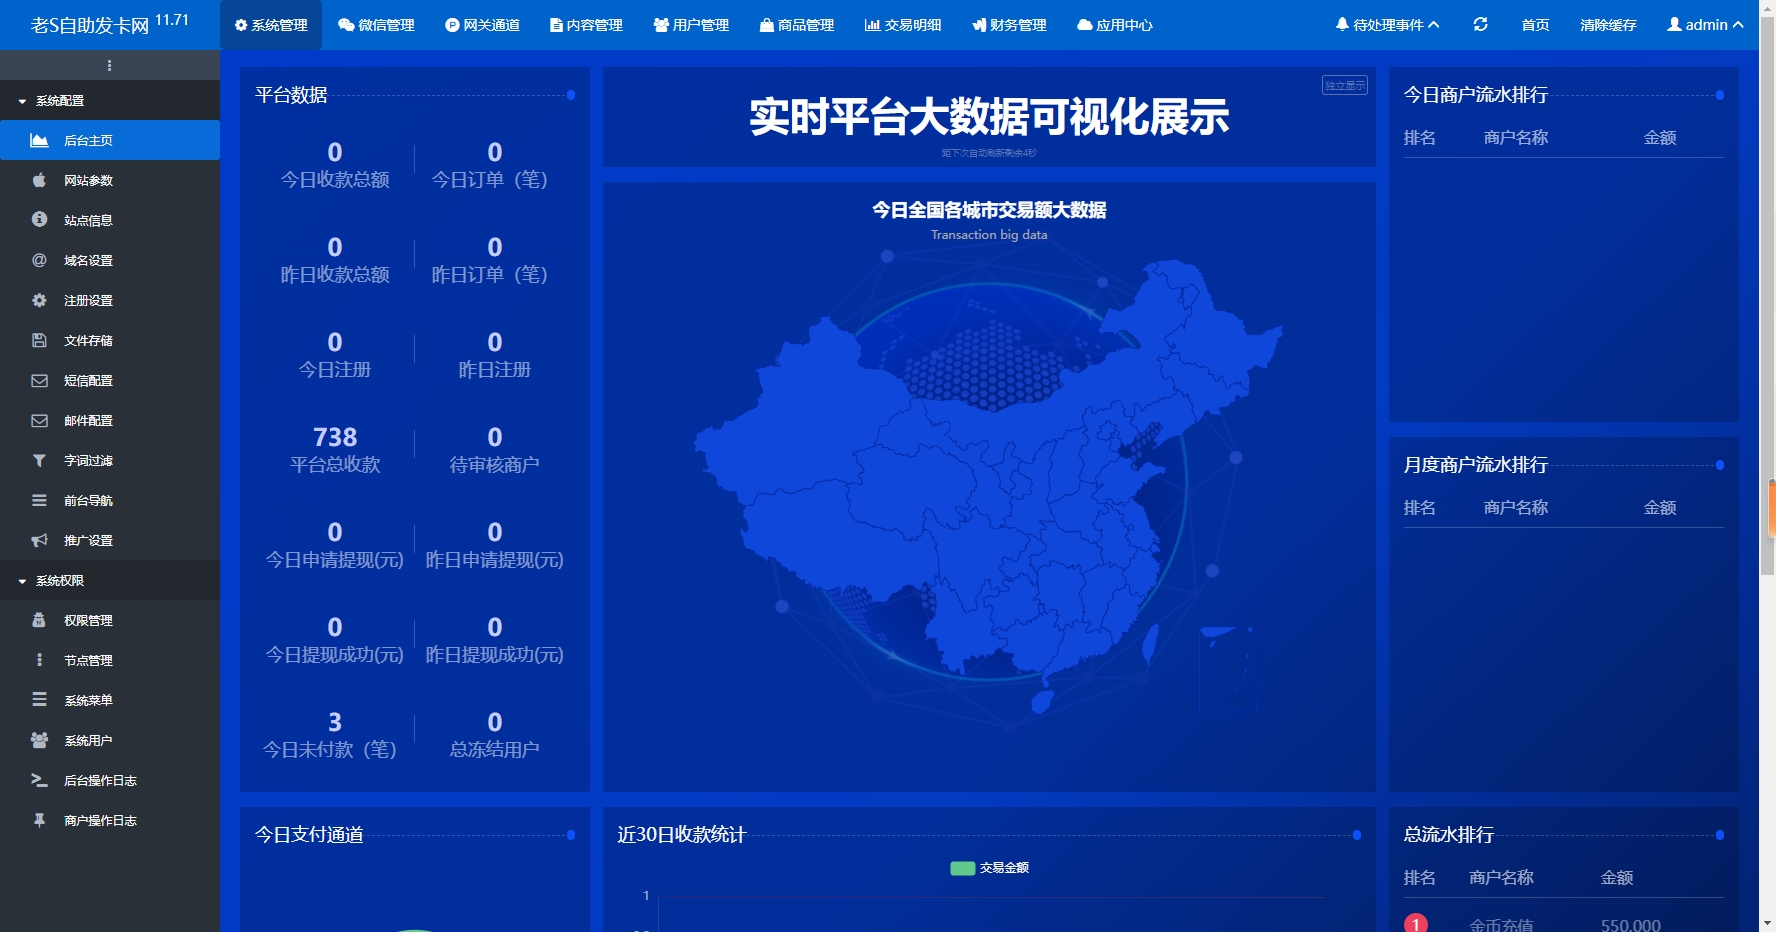Select 商户操作日志 in the sidebar
1776x932 pixels.
point(110,820)
